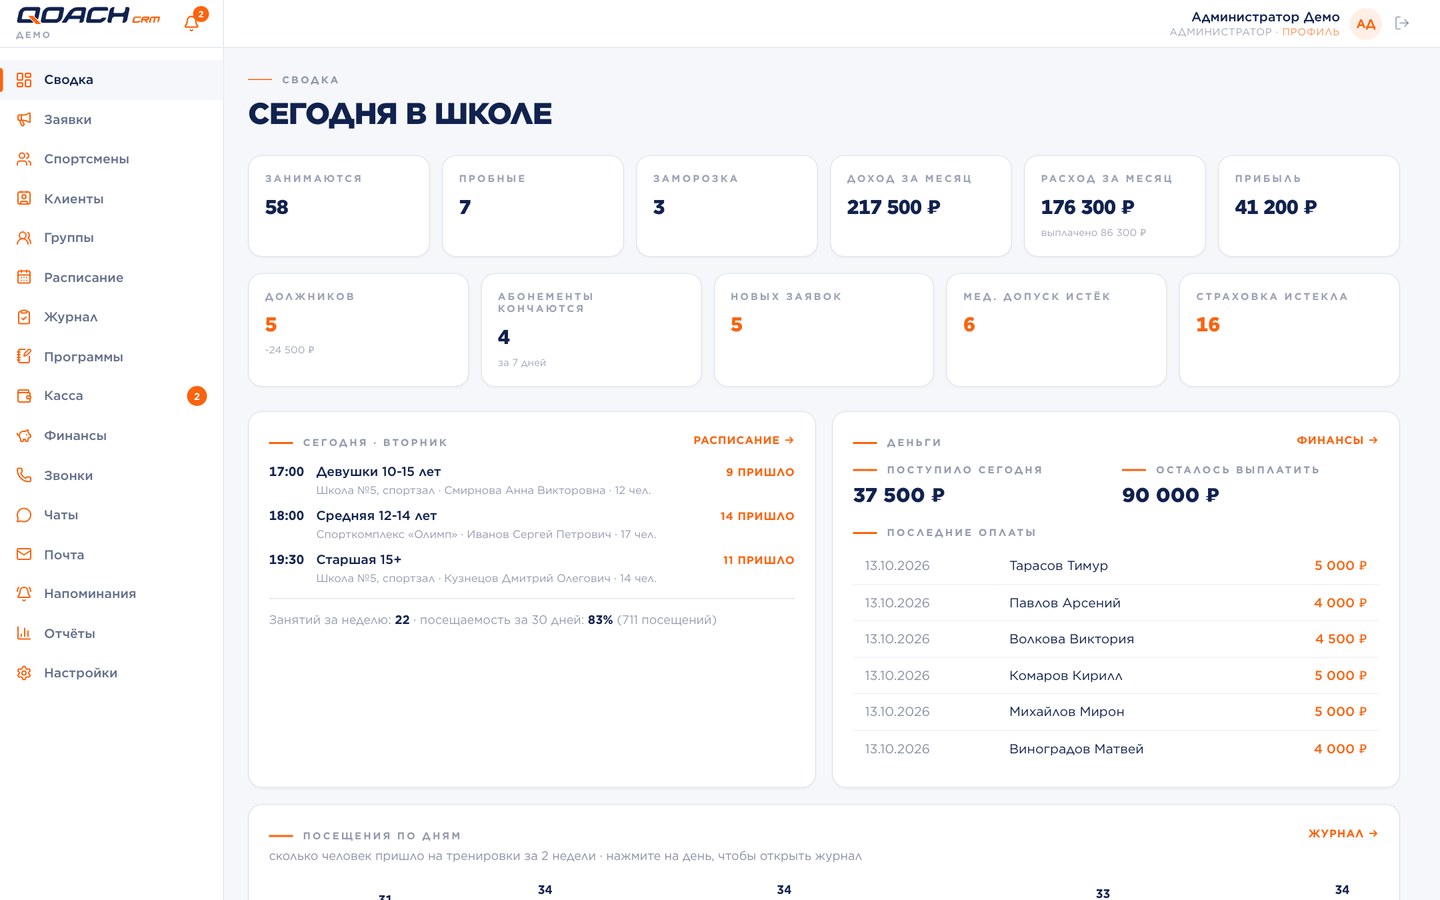Image resolution: width=1440 pixels, height=900 pixels.
Task: Click the Волкова Виктория payment row
Action: pos(1116,639)
